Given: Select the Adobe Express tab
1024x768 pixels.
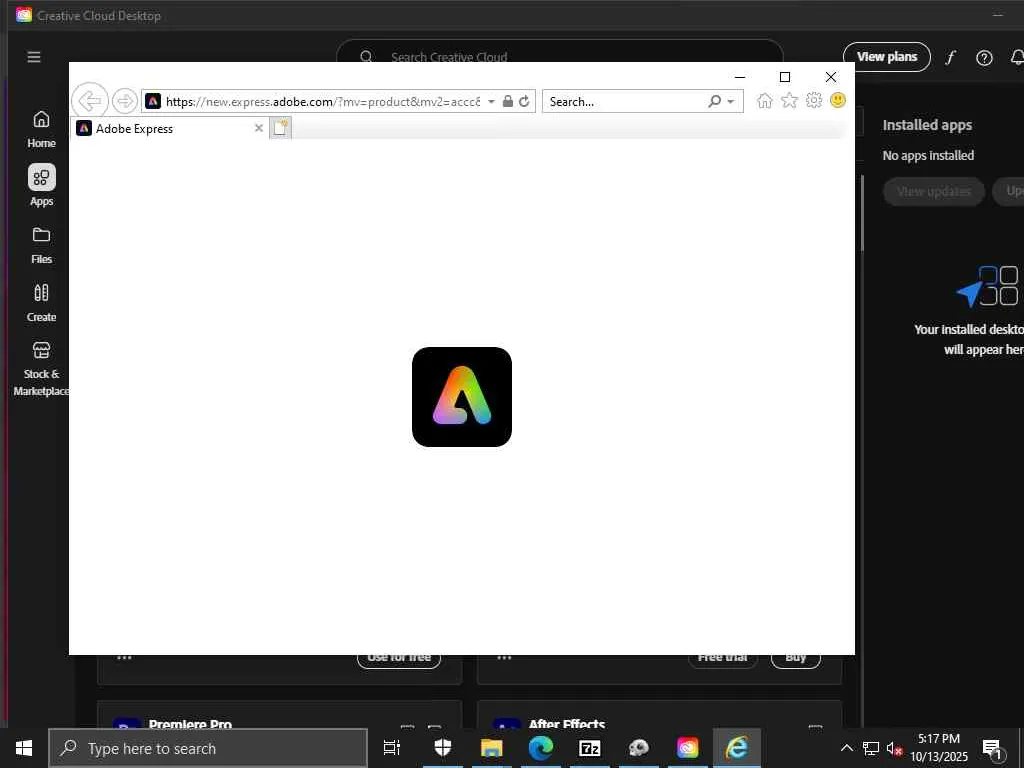Looking at the screenshot, I should point(170,129).
